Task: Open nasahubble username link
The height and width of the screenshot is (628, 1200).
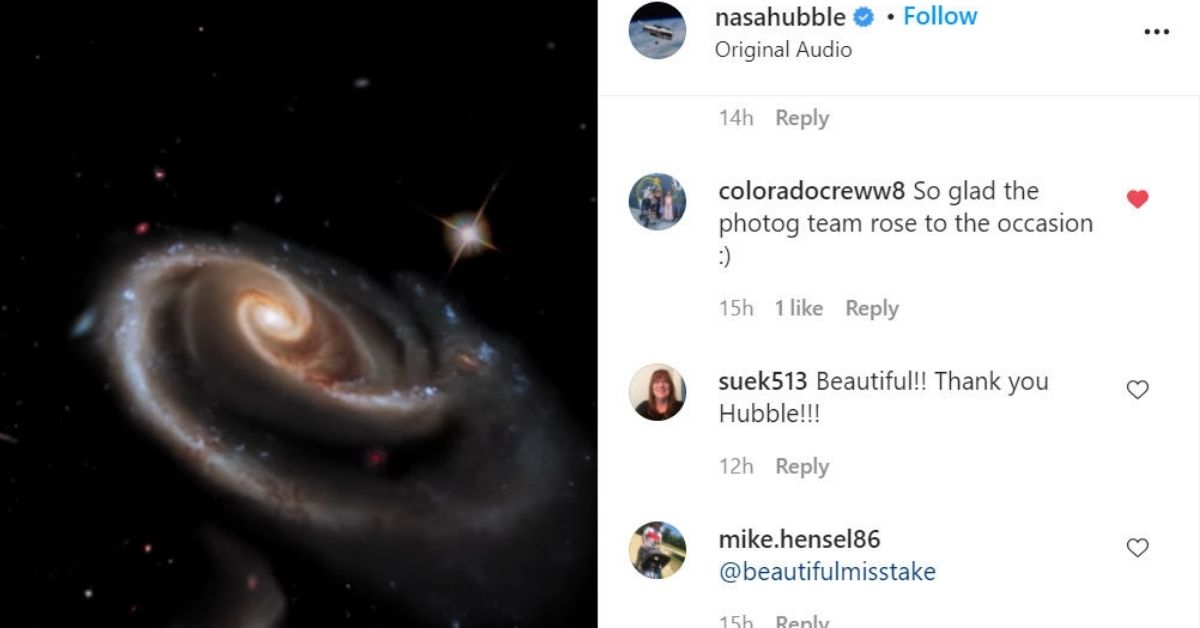Action: [780, 17]
